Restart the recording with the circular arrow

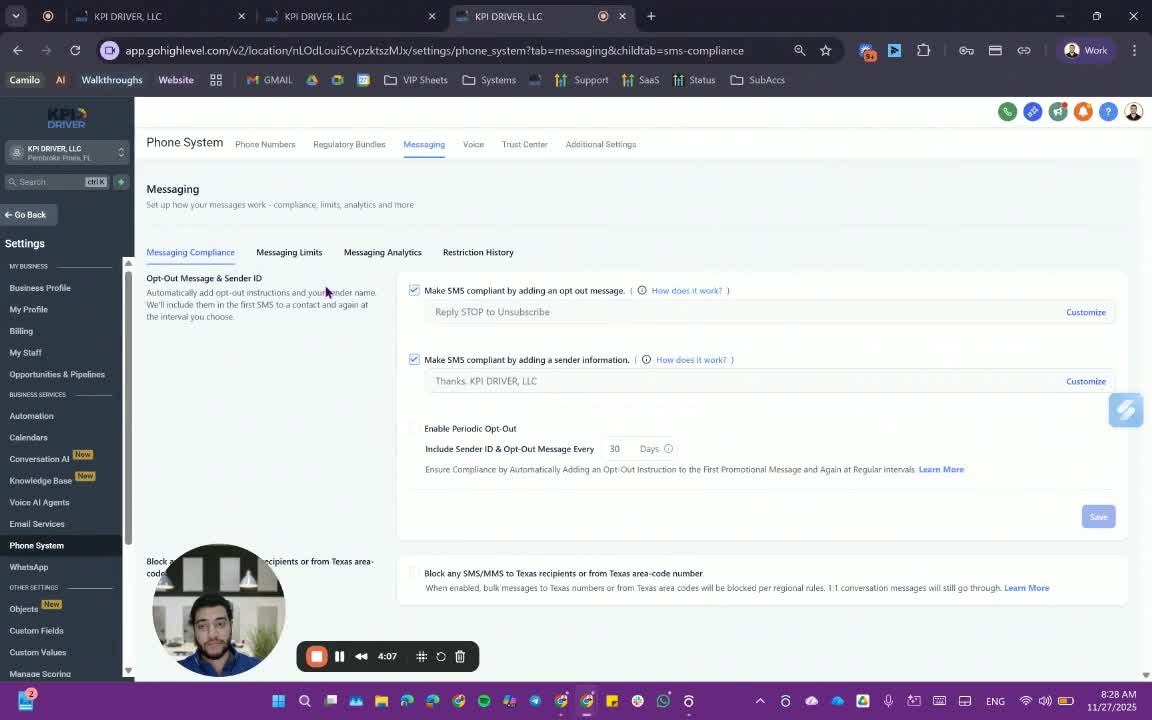[x=441, y=656]
